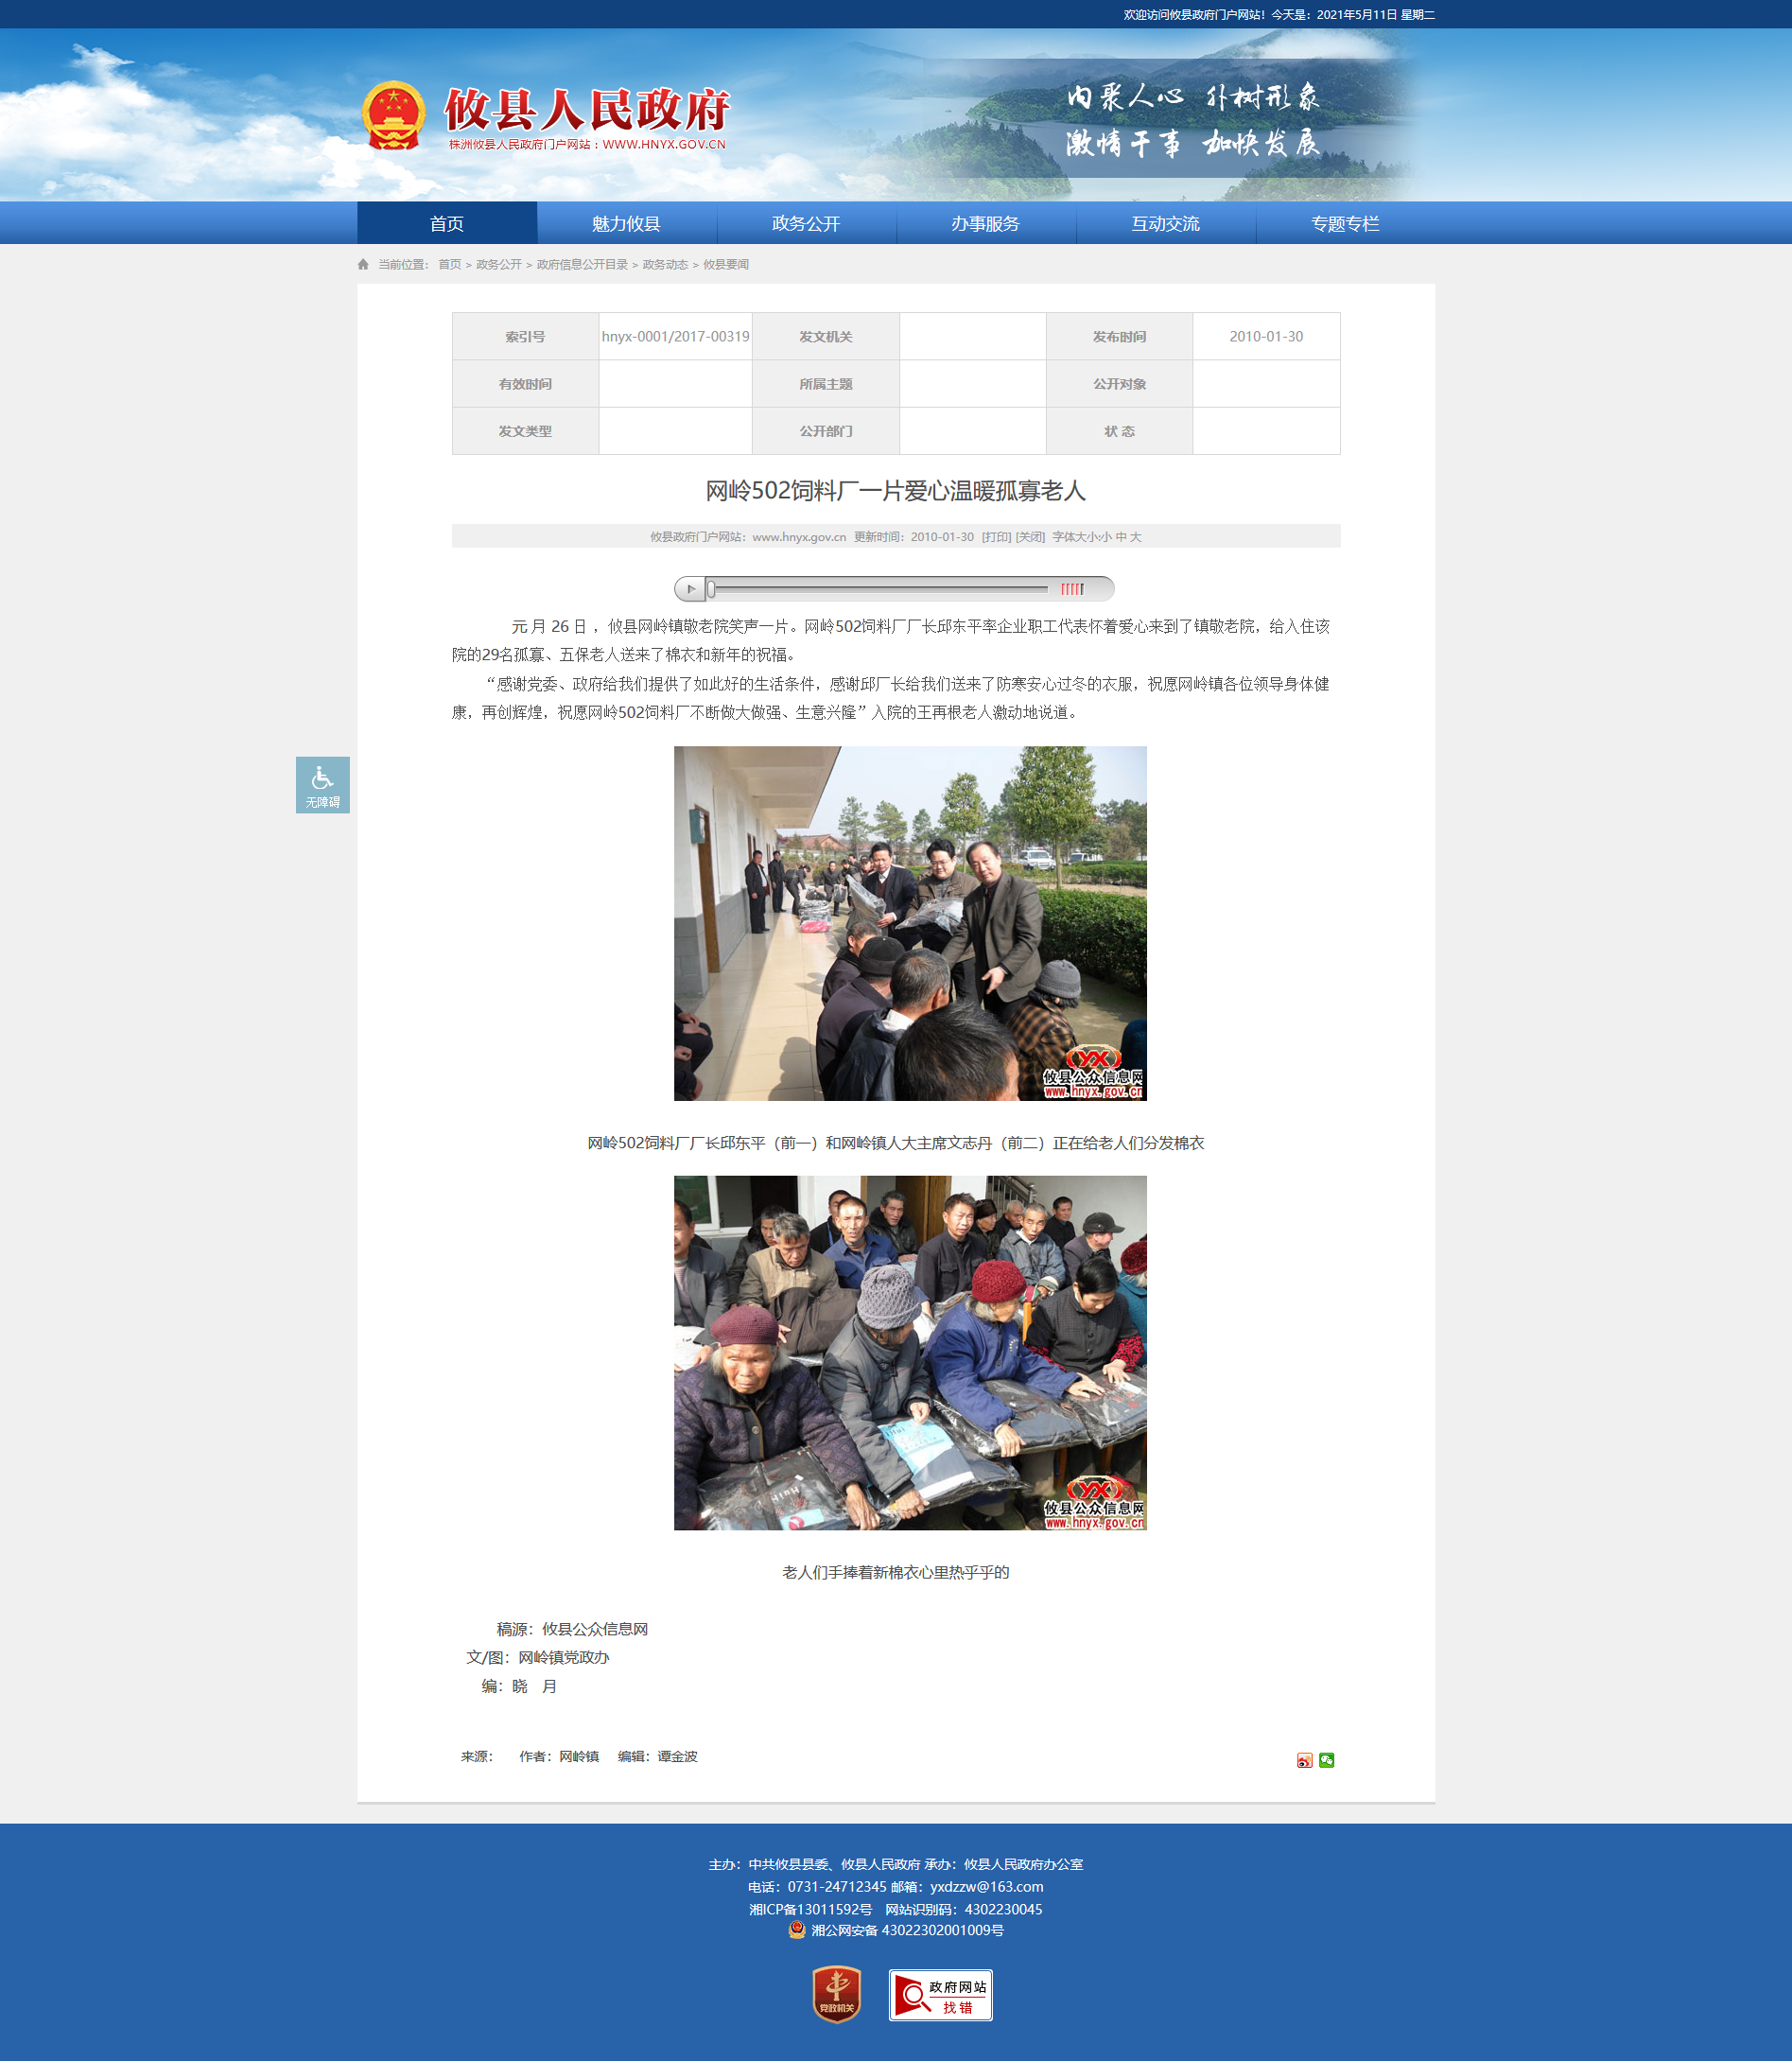
Task: Click the first photo of coat distribution
Action: tap(910, 923)
